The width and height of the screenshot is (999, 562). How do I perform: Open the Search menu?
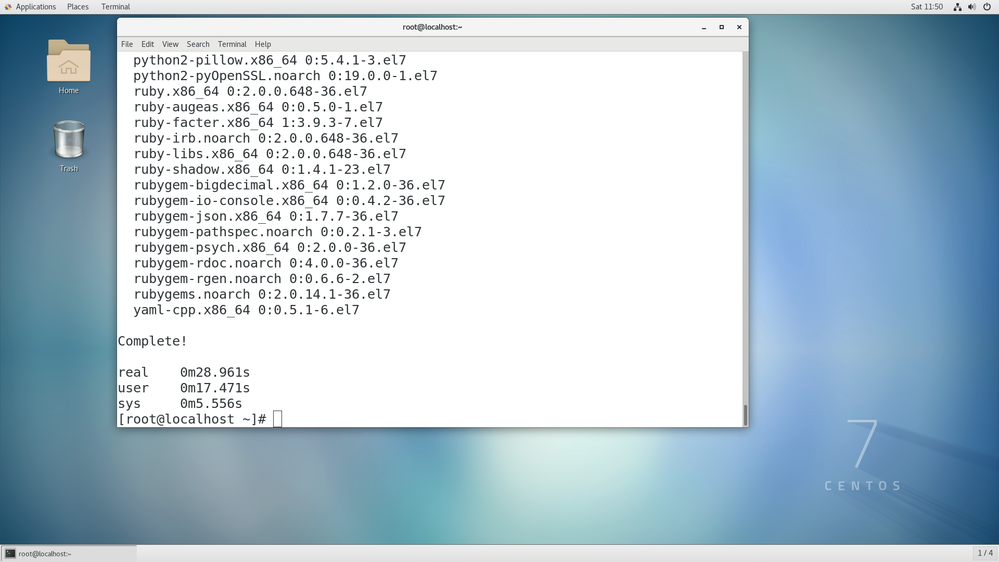point(198,44)
